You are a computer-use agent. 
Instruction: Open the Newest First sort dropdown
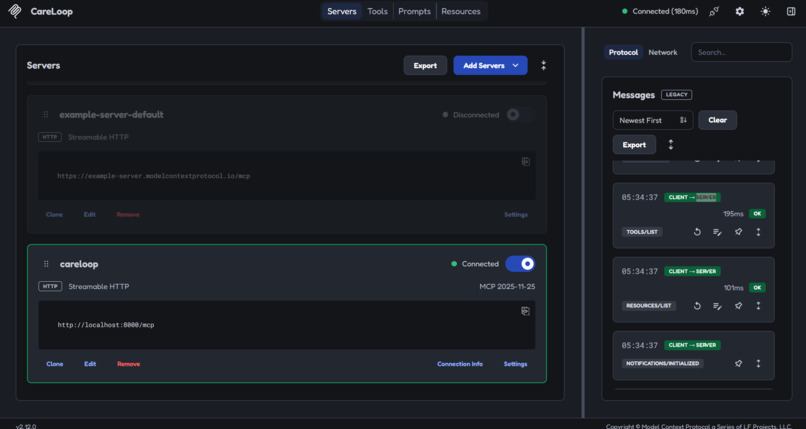click(x=653, y=120)
